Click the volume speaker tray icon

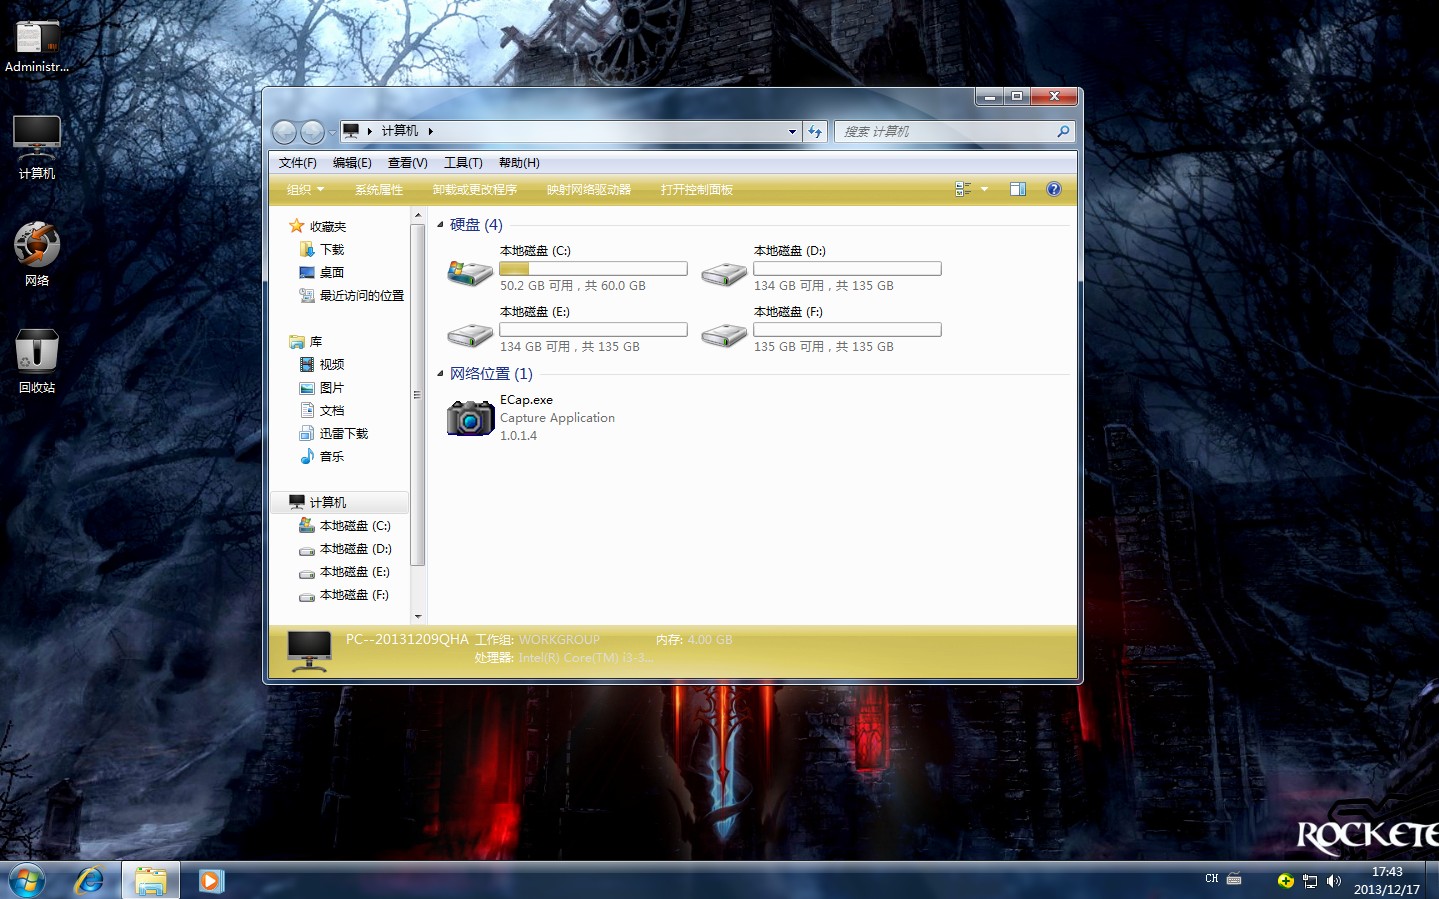tap(1333, 881)
